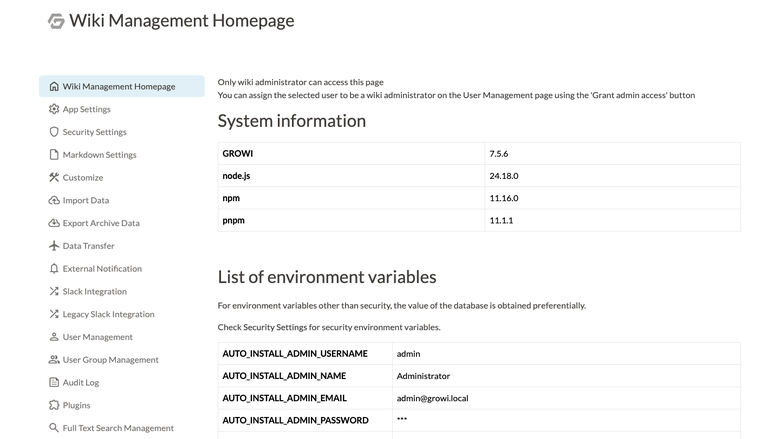Click the shuffle icon next to Slack Integration
The height and width of the screenshot is (439, 780).
click(54, 291)
